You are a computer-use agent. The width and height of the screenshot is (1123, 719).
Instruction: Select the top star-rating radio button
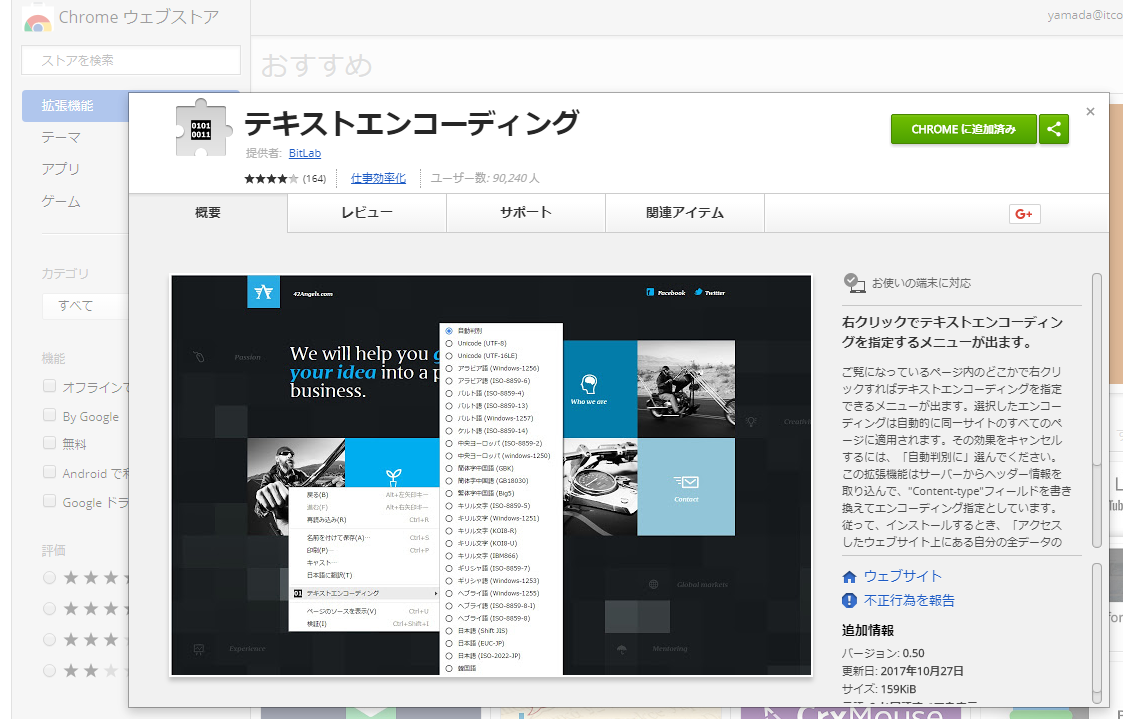[49, 577]
